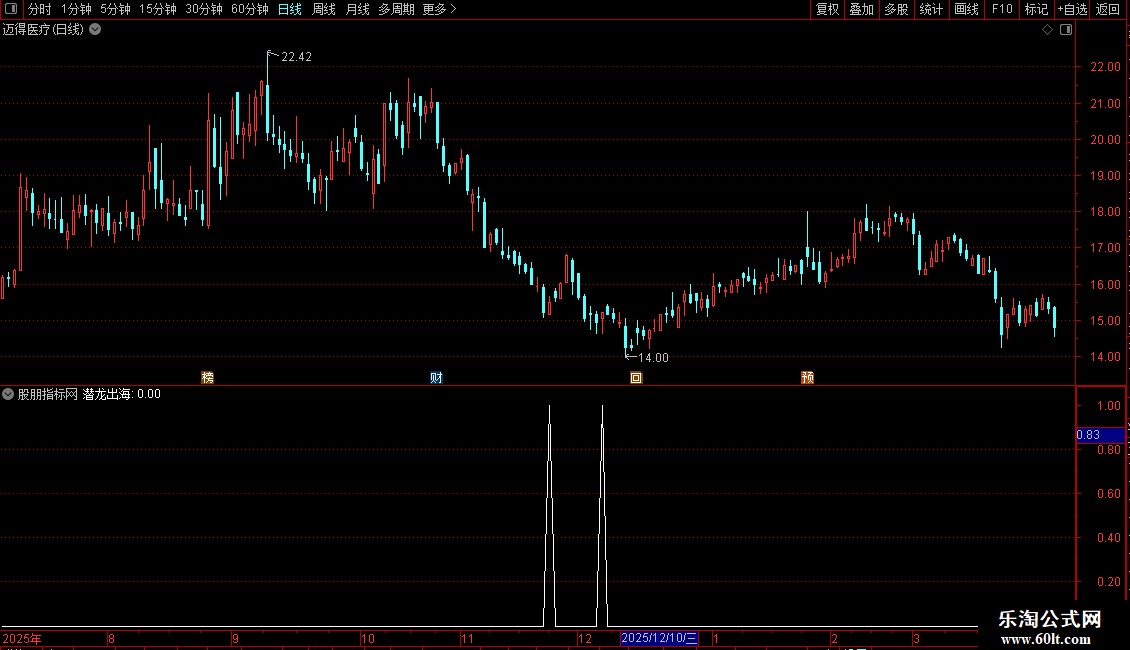
Task: Click the 18.00 price axis label
Action: pos(1105,212)
